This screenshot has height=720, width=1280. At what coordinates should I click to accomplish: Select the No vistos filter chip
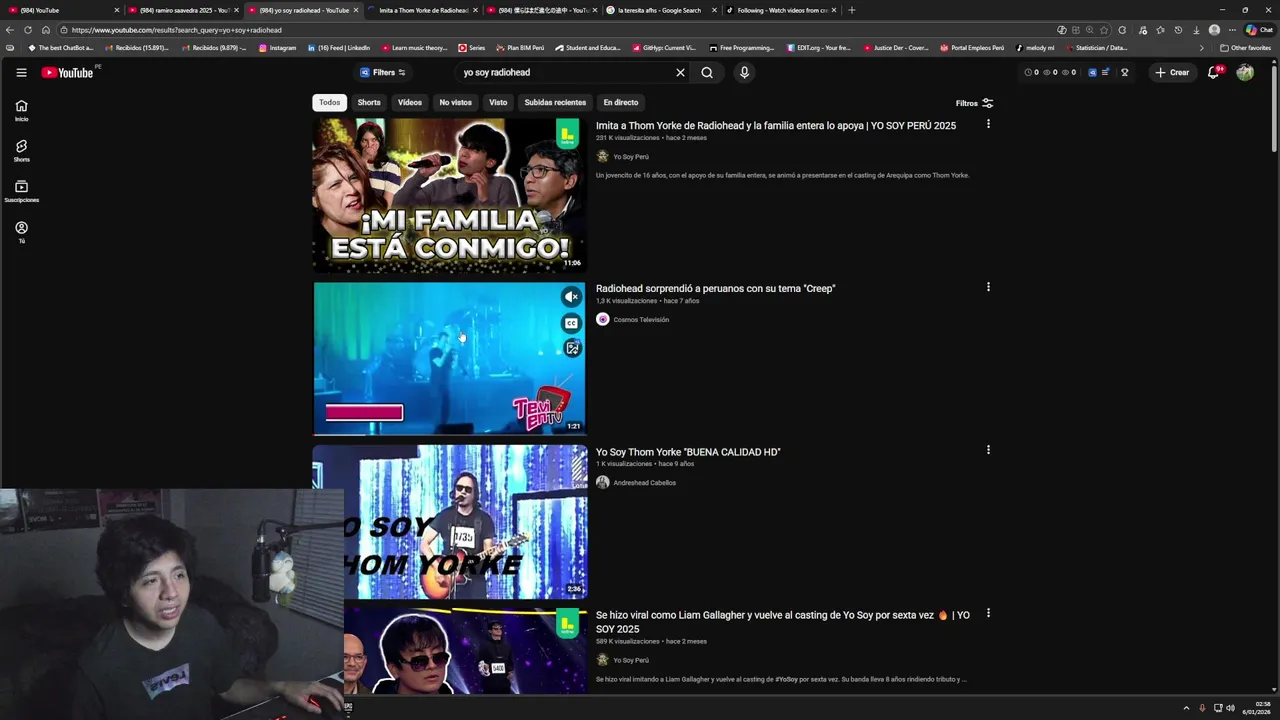pos(455,102)
